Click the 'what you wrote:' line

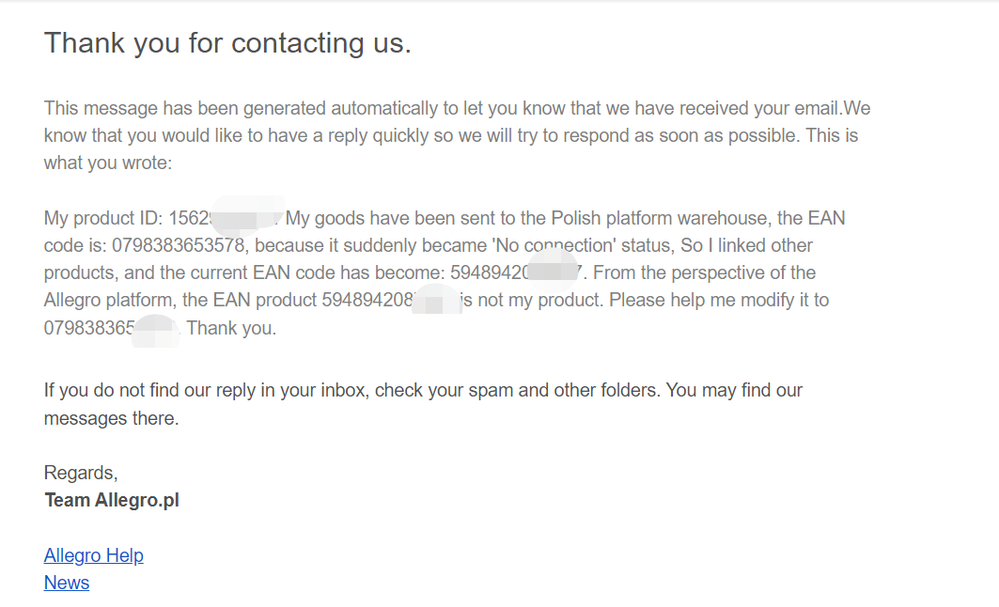108,162
